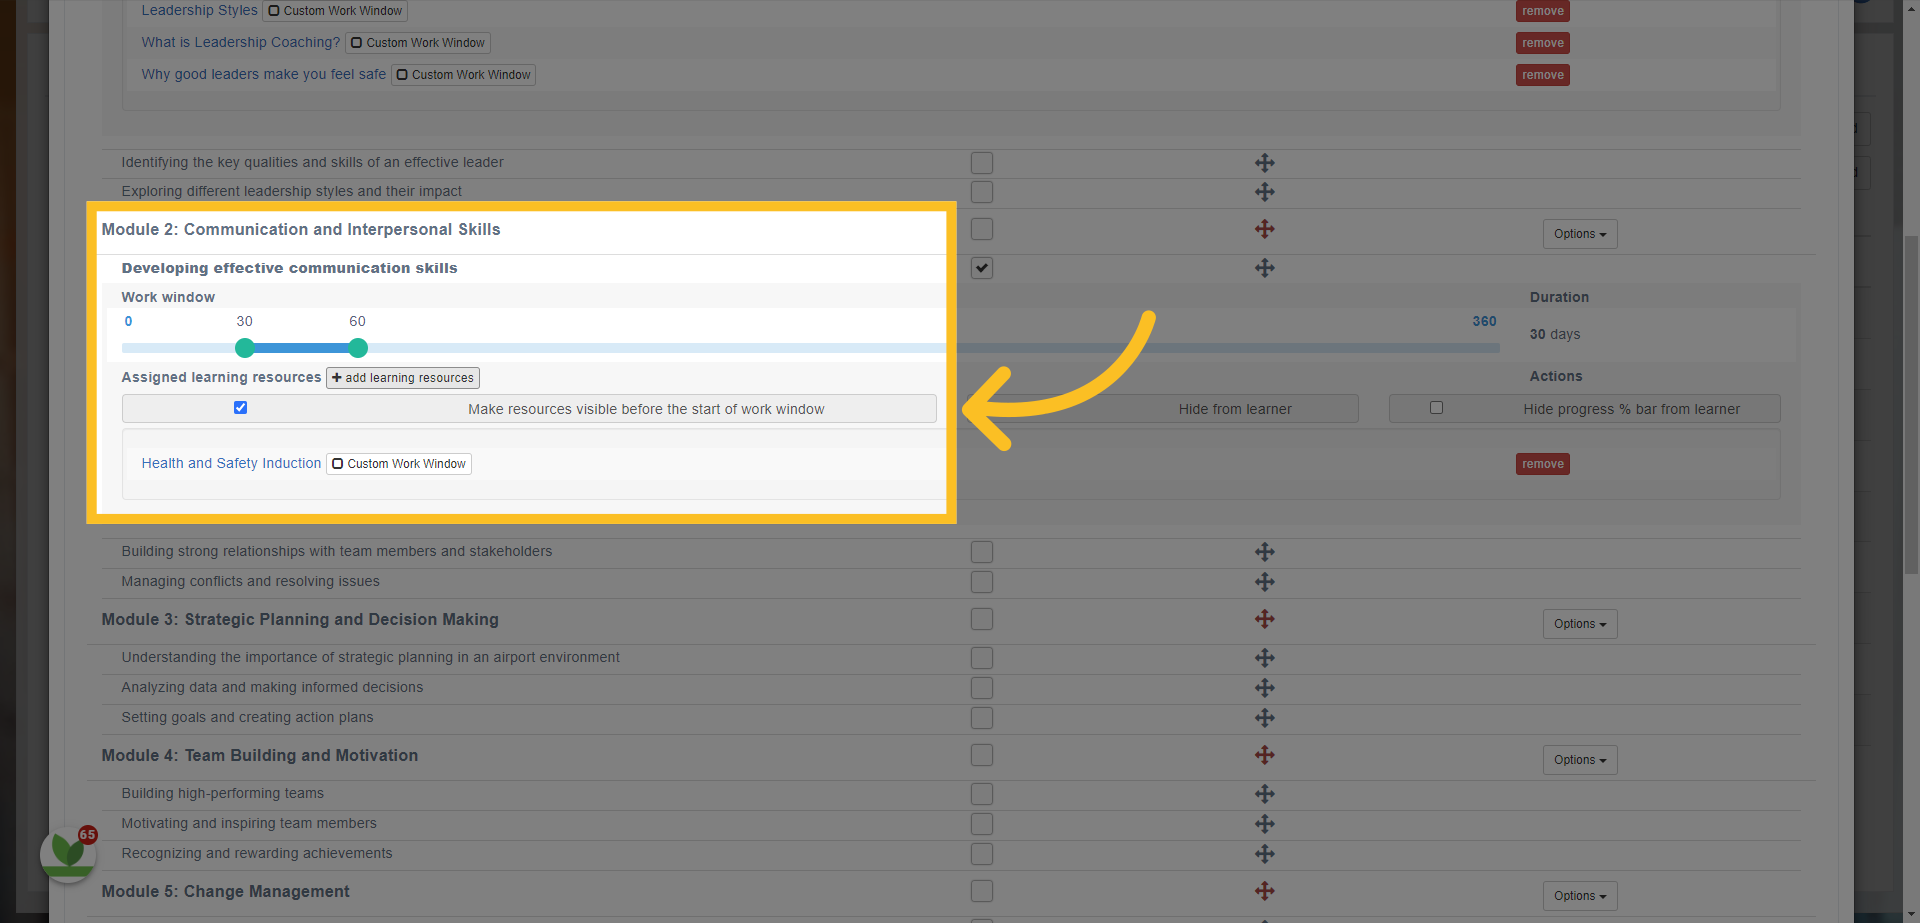Click Module 2 Communication and Interpersonal Skills heading
This screenshot has height=923, width=1920.
point(301,229)
